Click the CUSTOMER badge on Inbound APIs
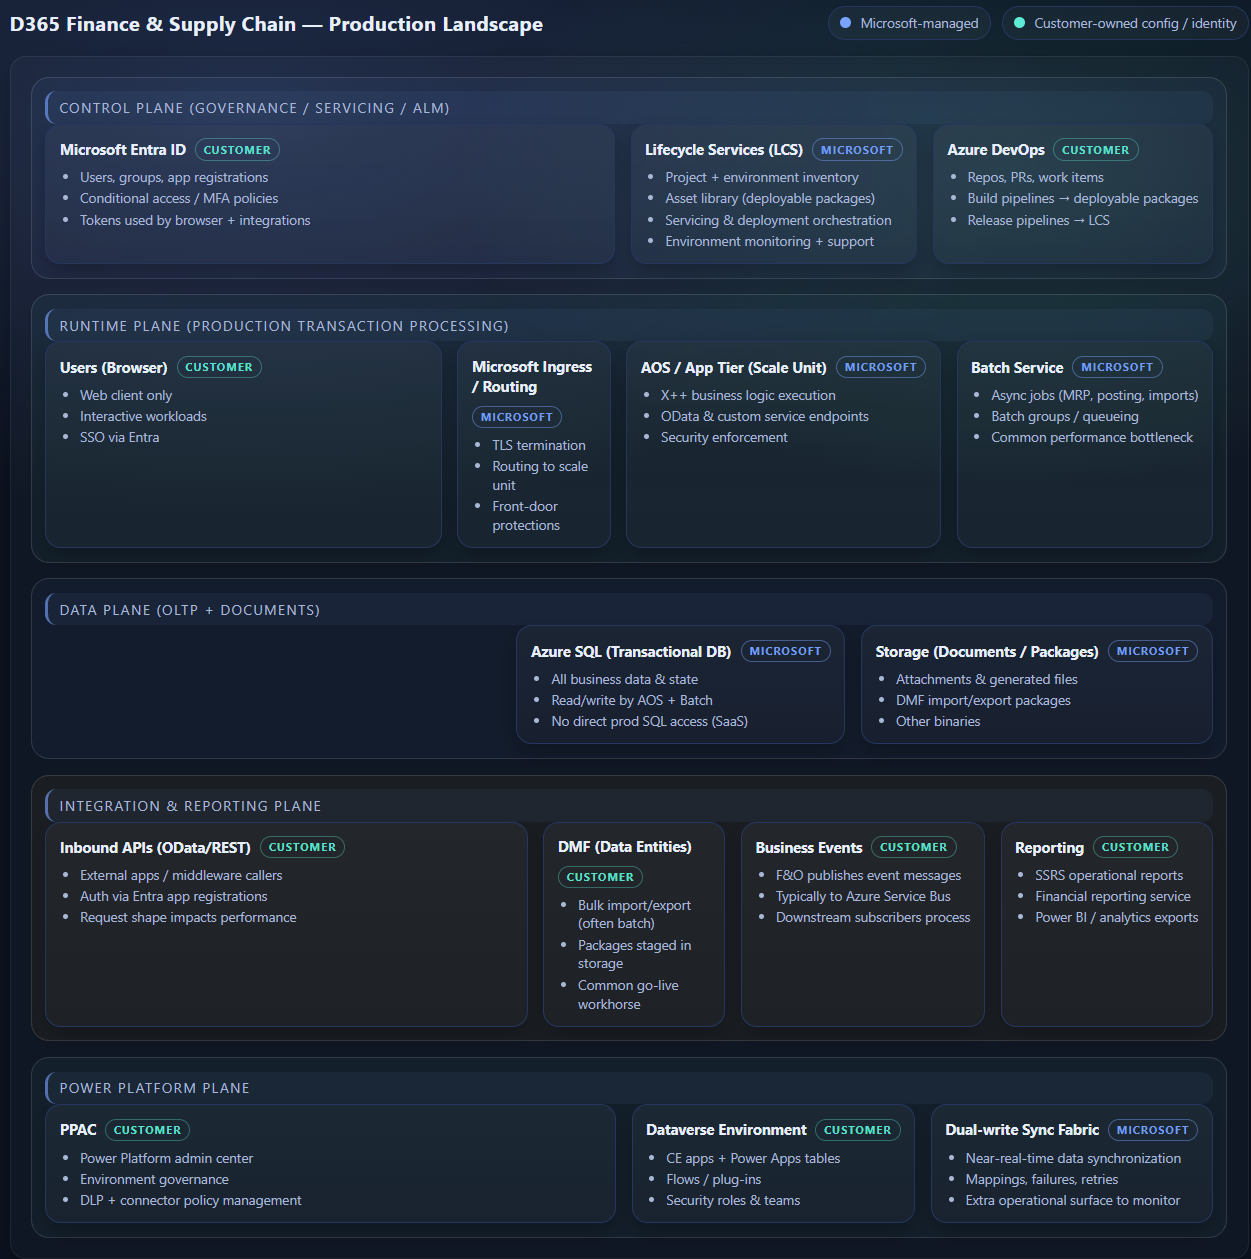 (302, 847)
